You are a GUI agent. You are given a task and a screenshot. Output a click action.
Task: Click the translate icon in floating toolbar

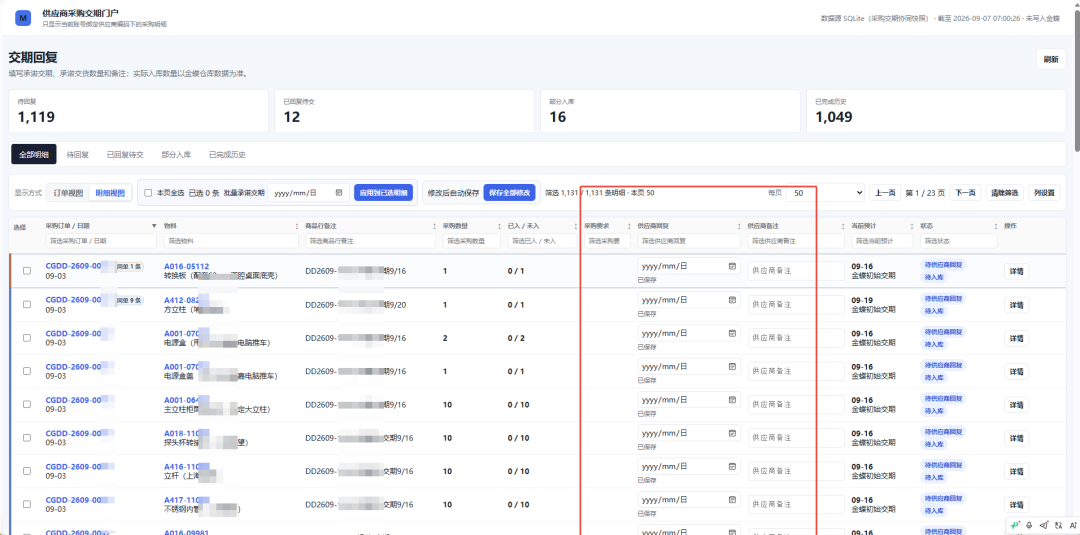coord(1058,525)
